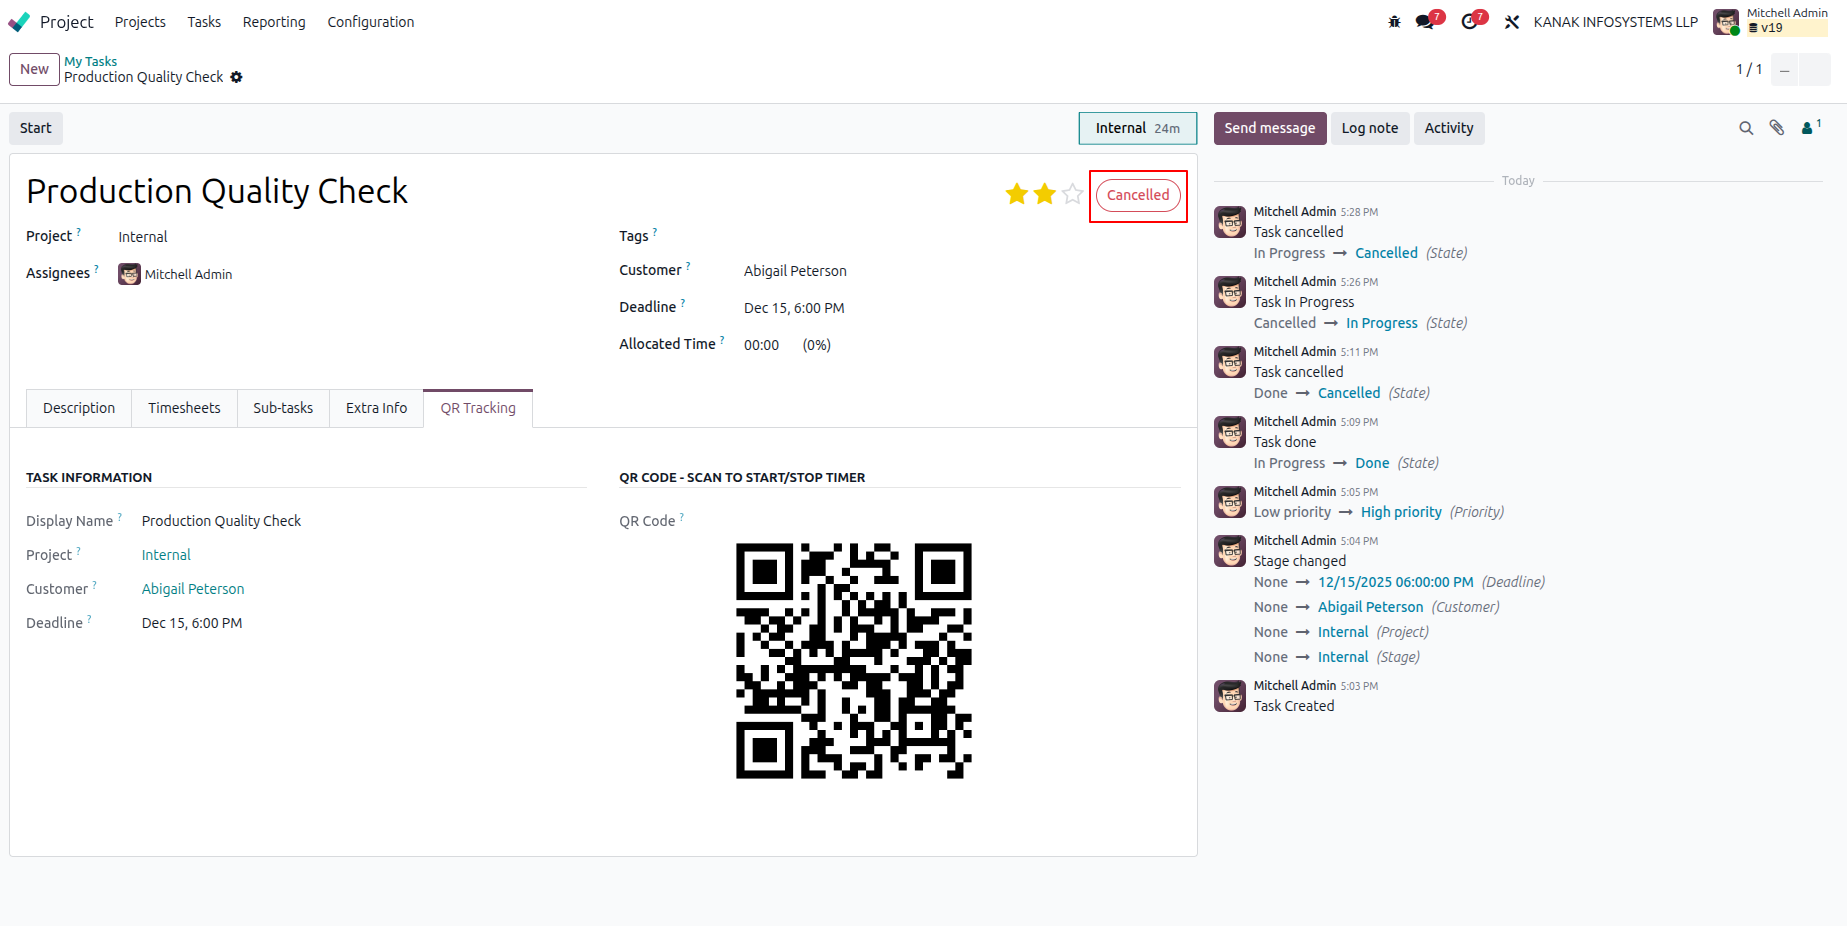Set priority with the first star

(x=1017, y=194)
